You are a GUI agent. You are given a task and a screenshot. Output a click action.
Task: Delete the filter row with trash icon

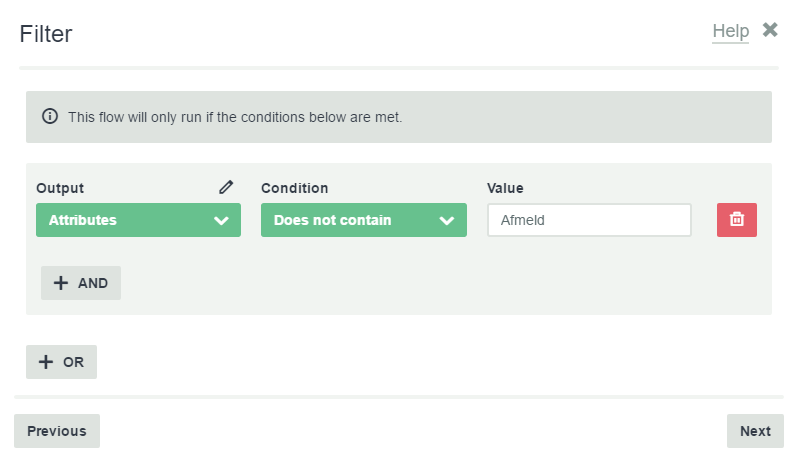click(x=737, y=220)
